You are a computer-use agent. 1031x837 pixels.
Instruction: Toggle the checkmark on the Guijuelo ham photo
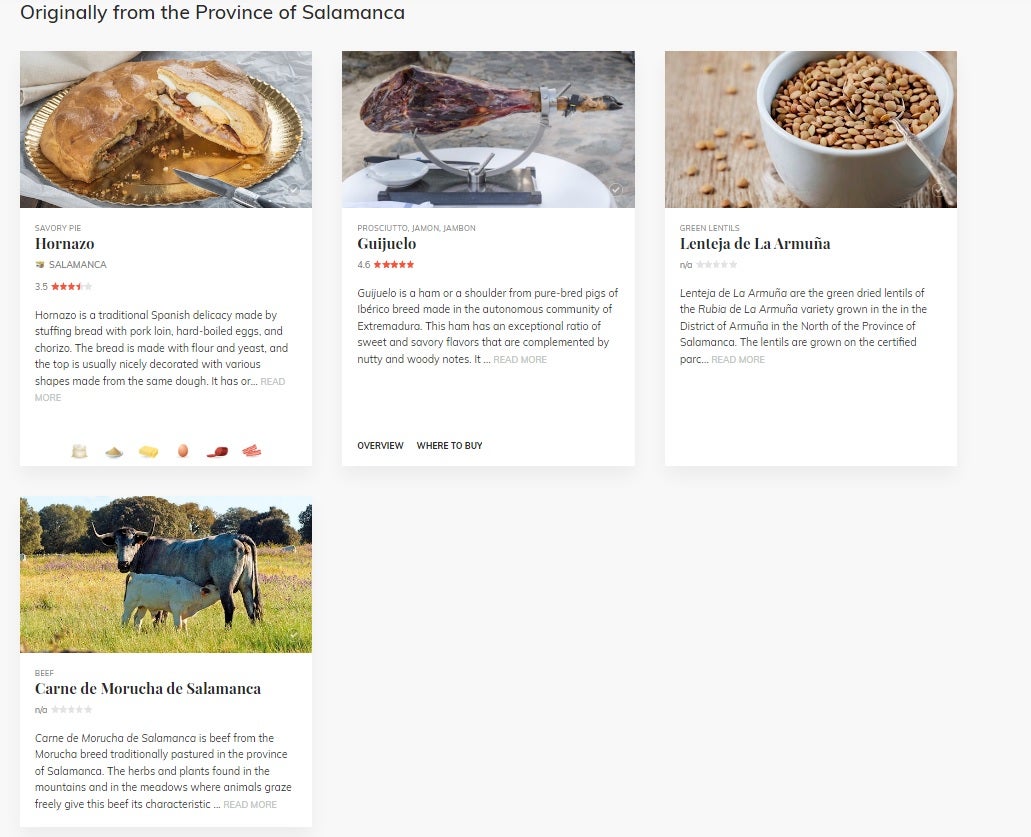(615, 189)
